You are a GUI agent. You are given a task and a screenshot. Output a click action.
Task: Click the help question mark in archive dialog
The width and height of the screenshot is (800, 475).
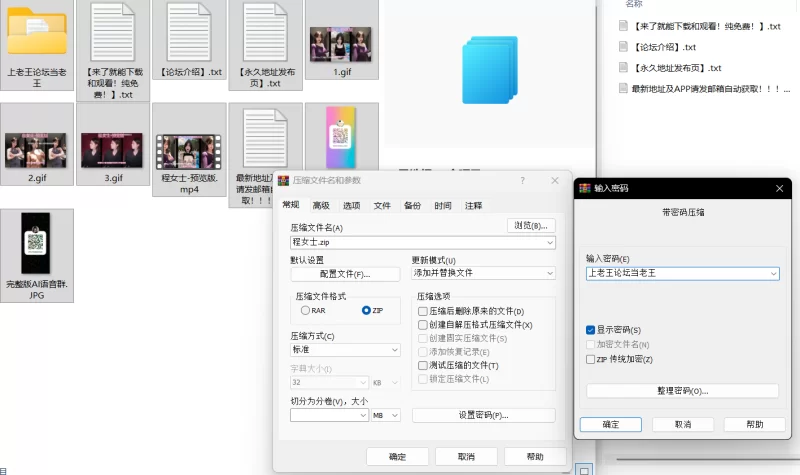522,180
